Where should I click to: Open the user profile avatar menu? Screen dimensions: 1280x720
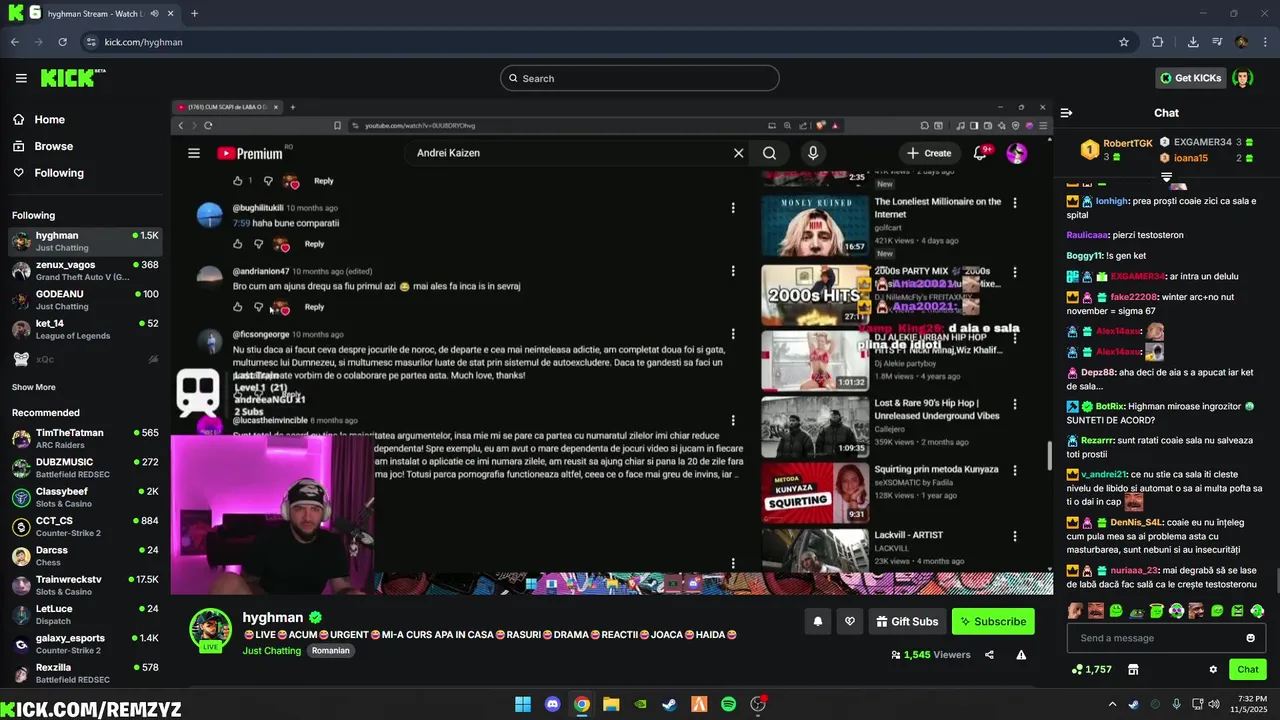point(1242,78)
